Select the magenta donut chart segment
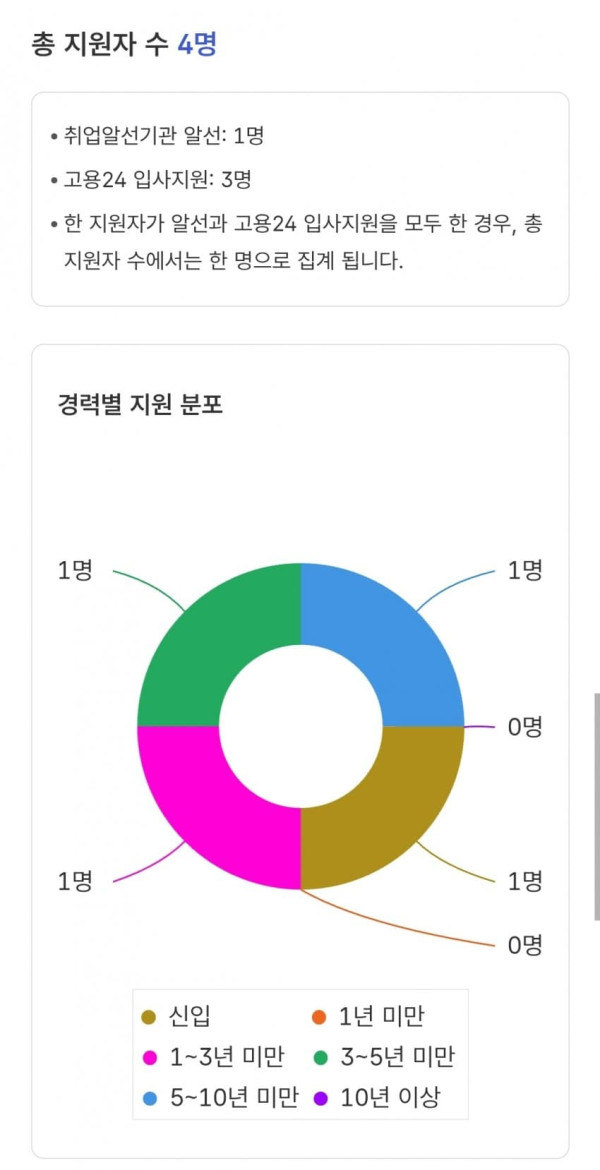 point(213,810)
